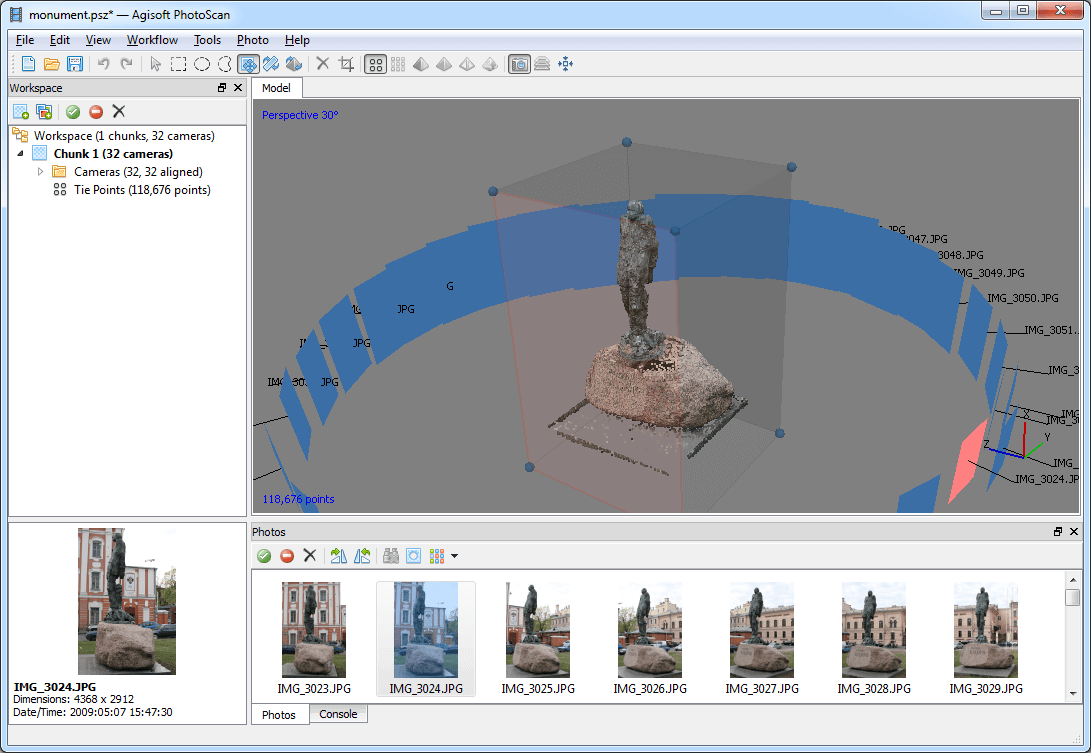Float the Photos pane with undock button

tap(1058, 532)
